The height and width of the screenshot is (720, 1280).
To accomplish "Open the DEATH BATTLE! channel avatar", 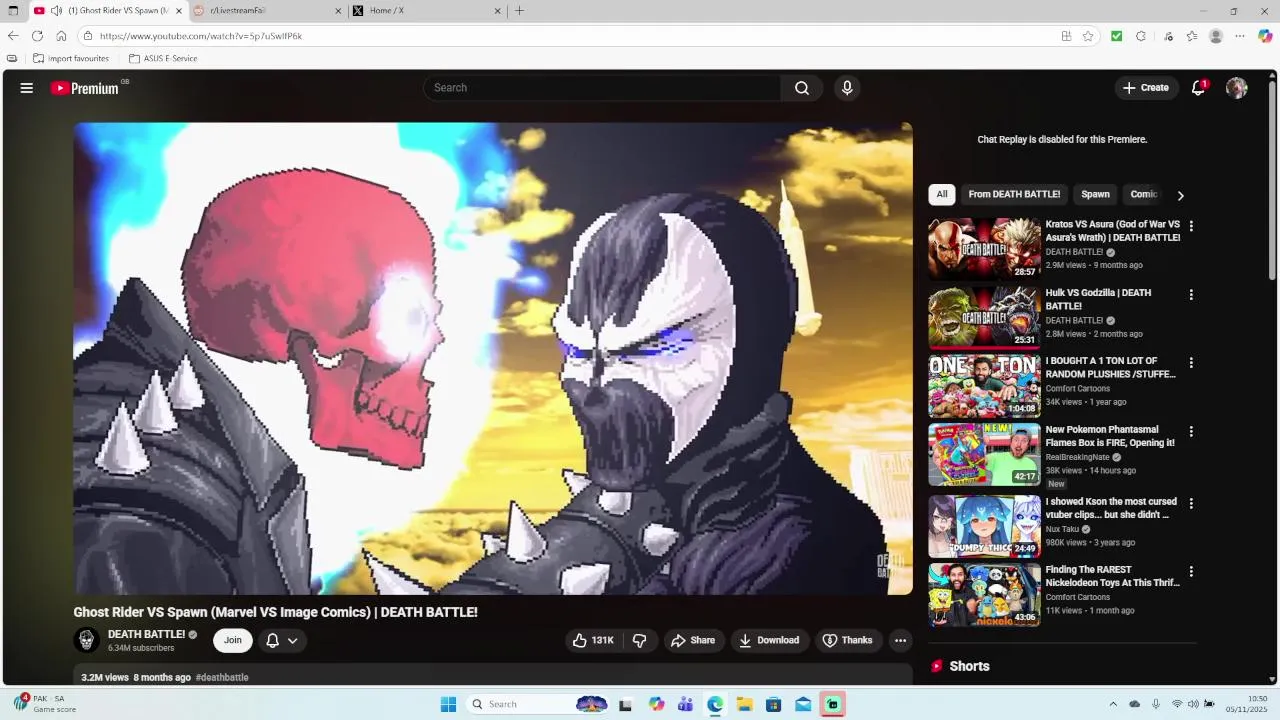I will tap(87, 640).
